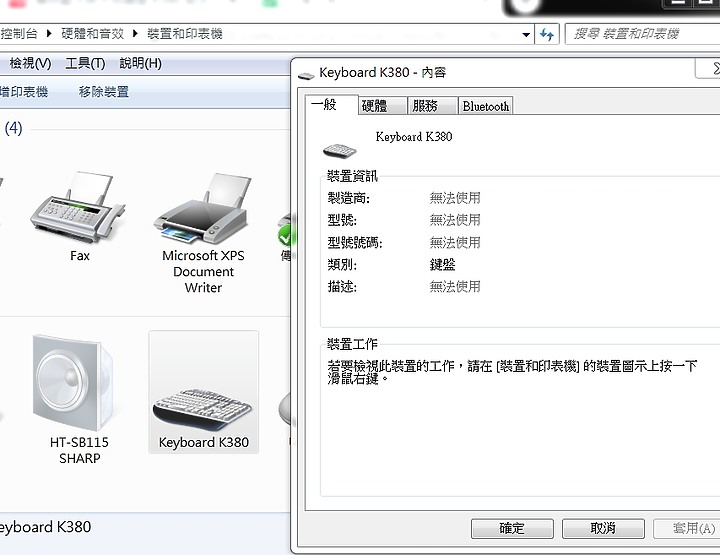This screenshot has width=720, height=555.
Task: Click the 控制台 breadcrumb
Action: (19, 34)
